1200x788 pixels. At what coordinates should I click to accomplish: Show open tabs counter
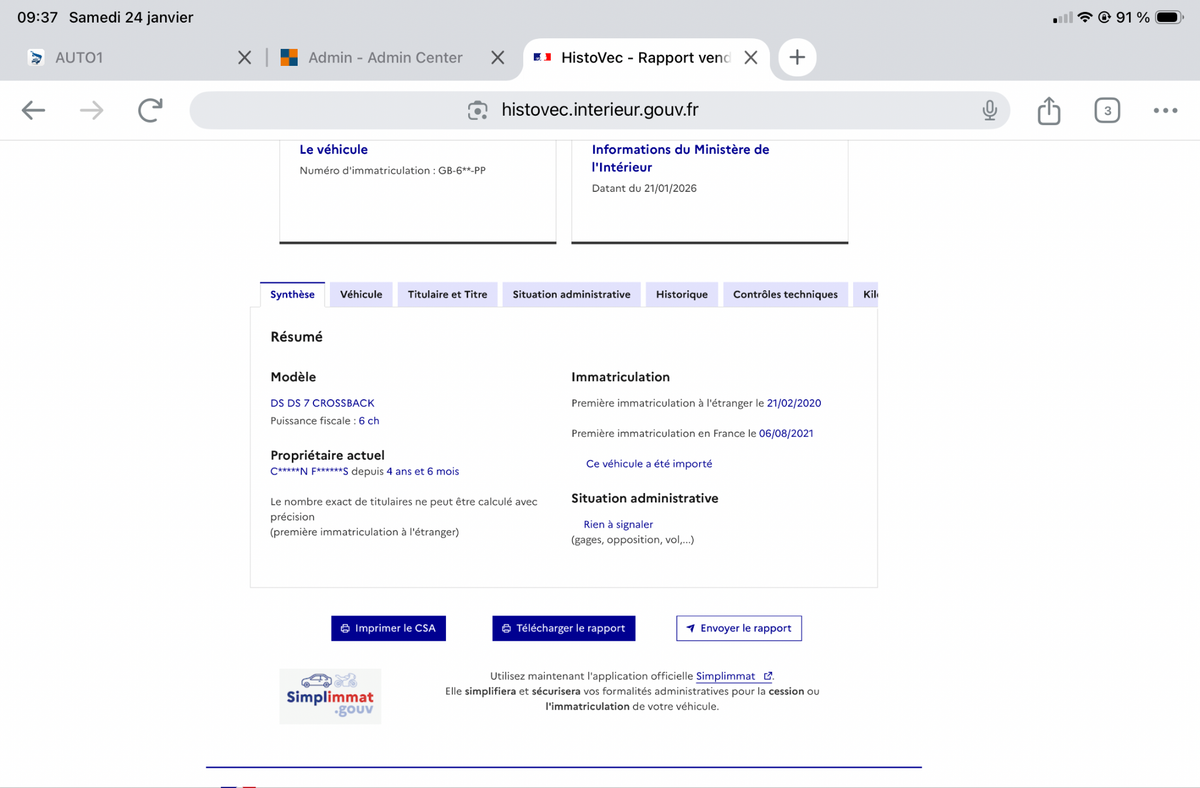[1106, 111]
